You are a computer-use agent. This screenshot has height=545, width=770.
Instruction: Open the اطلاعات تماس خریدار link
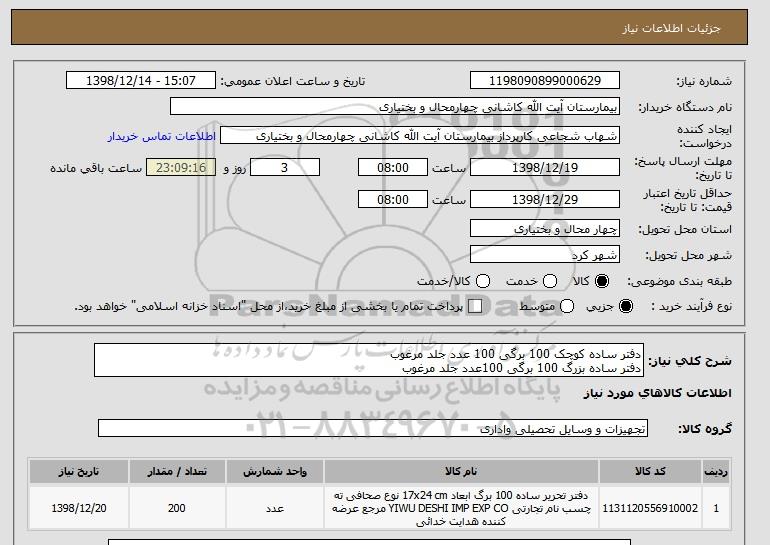coord(162,136)
